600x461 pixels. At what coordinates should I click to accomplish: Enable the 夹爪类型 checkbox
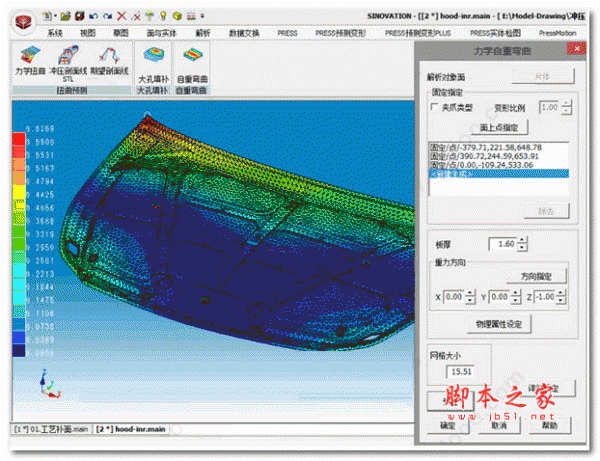tap(435, 107)
